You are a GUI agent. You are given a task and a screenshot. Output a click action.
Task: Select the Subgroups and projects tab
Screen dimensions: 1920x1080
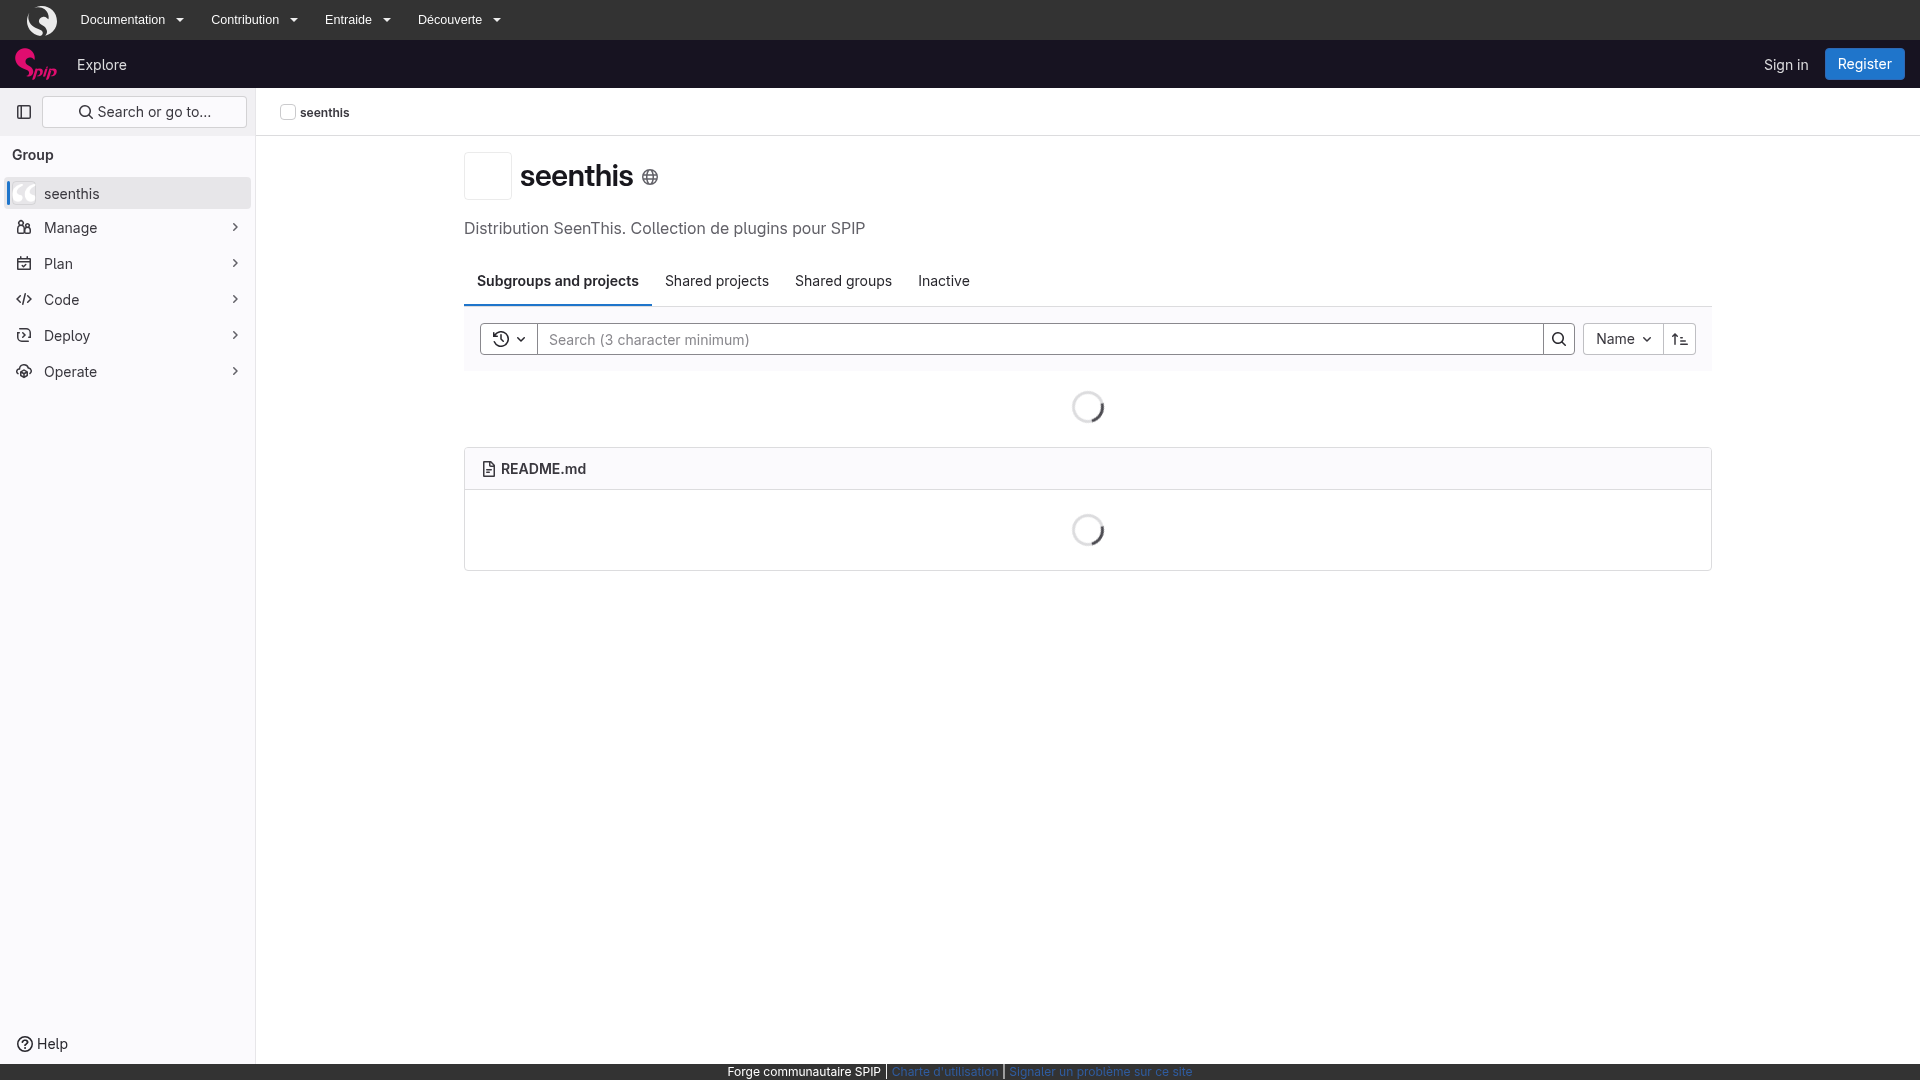pyautogui.click(x=557, y=281)
